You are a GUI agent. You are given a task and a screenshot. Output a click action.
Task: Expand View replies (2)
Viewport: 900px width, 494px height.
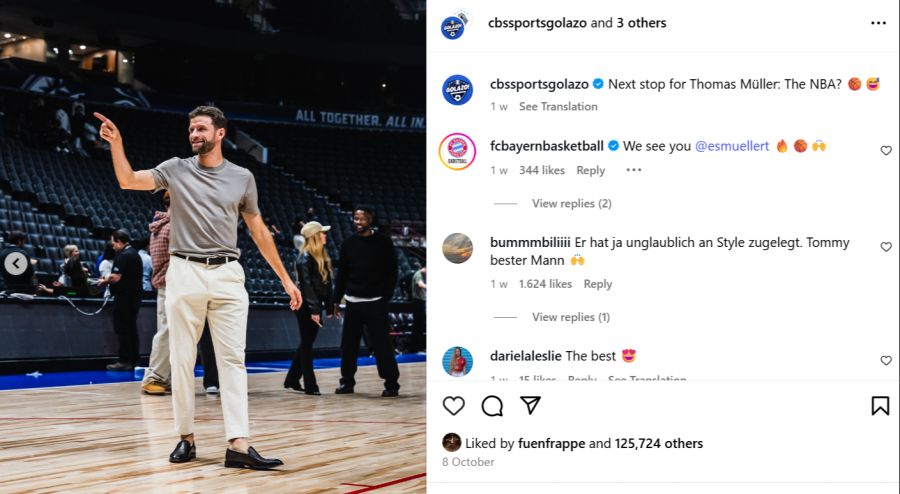click(x=571, y=204)
